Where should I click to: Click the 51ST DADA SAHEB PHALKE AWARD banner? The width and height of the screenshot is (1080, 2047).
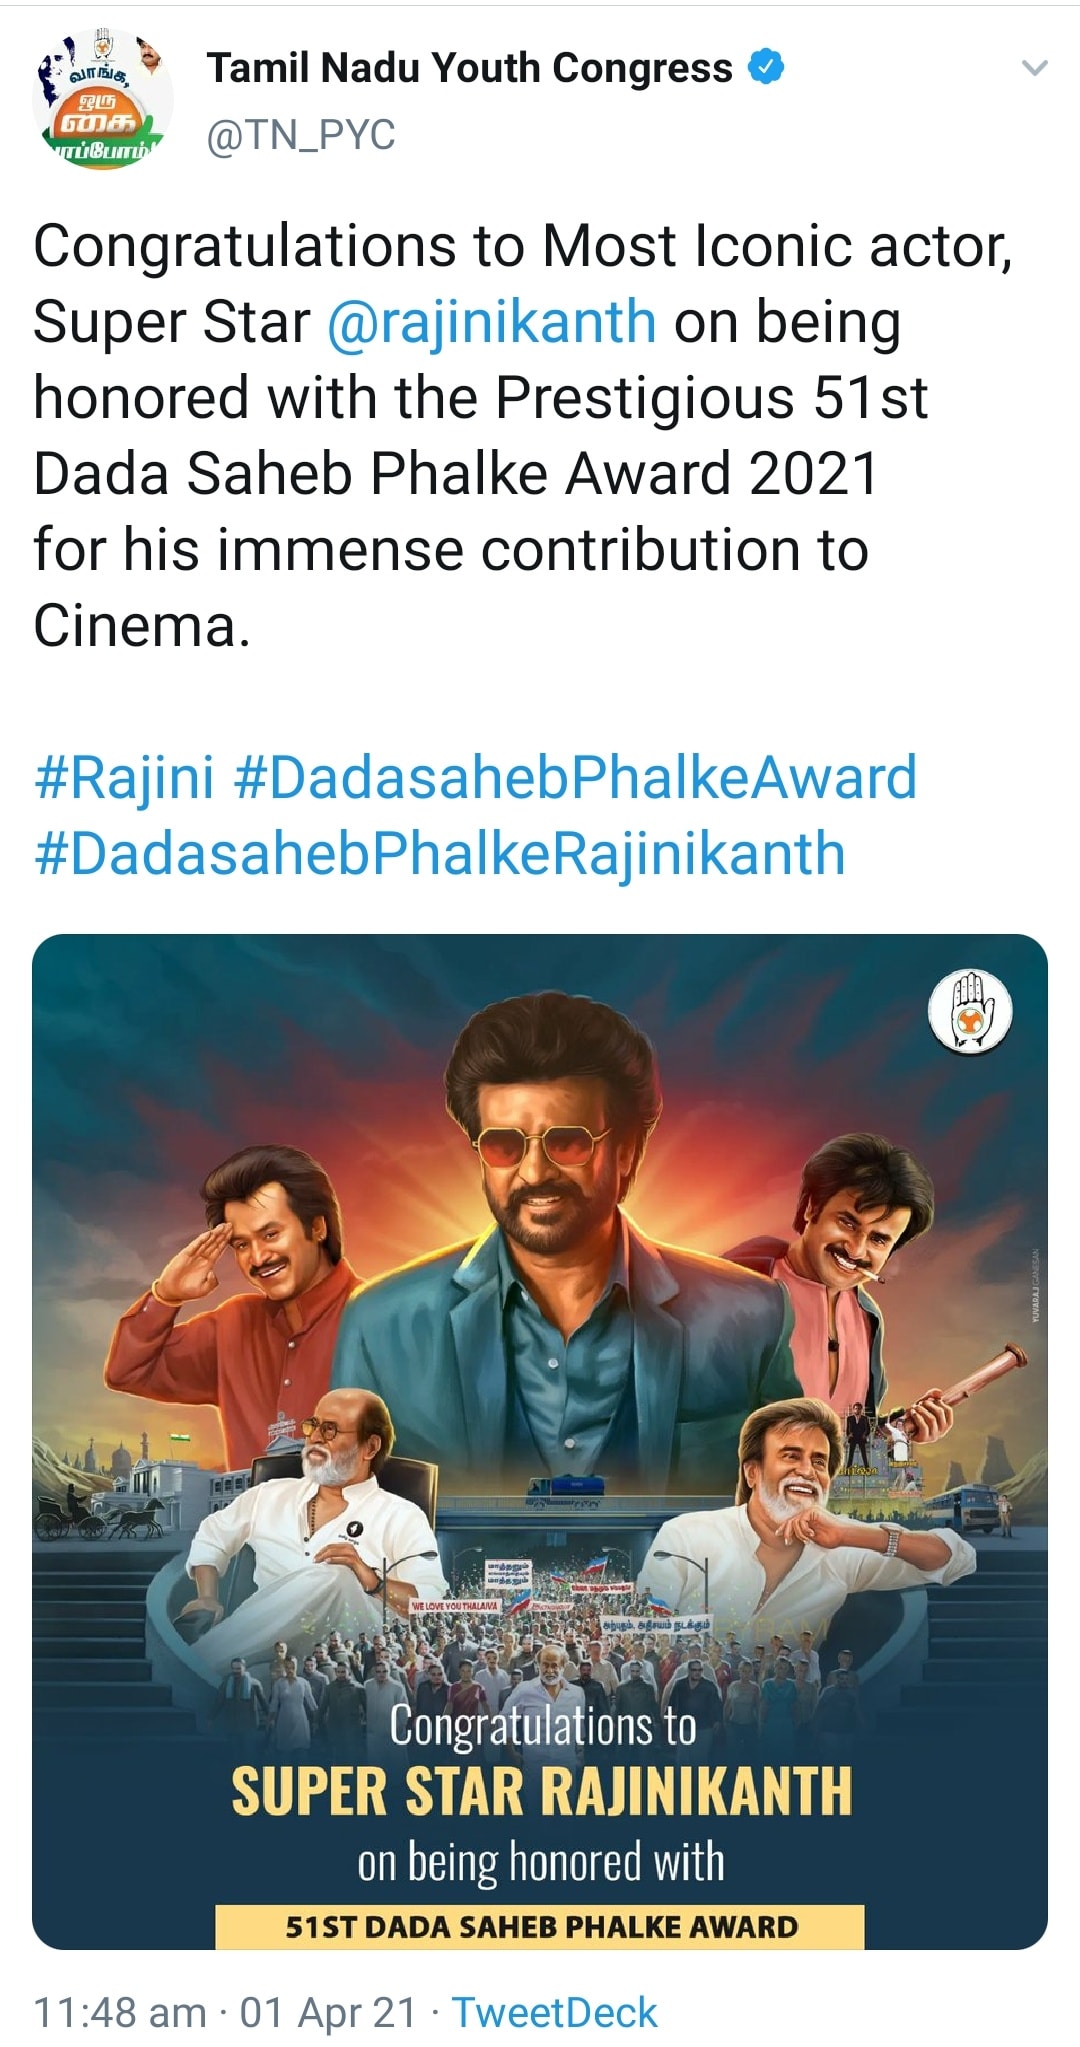coord(540,1926)
